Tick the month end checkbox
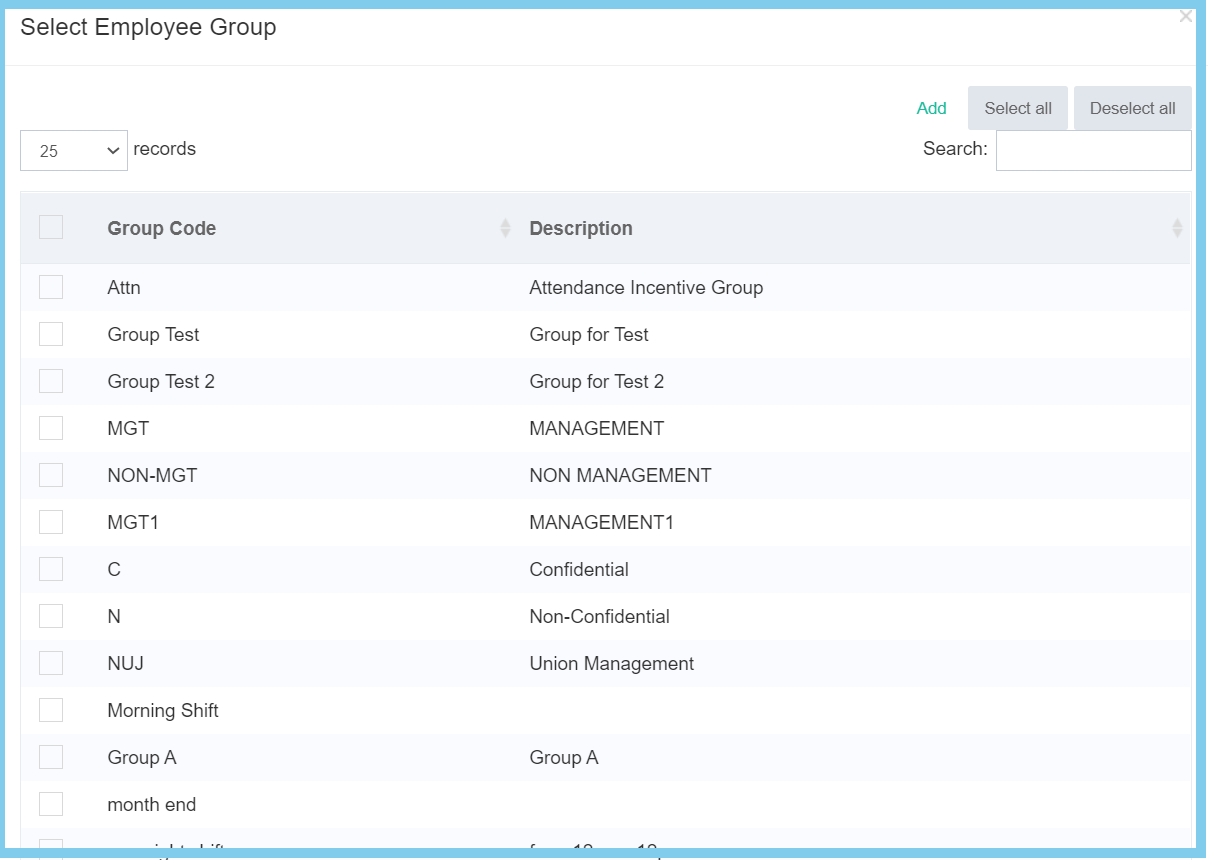 tap(51, 804)
